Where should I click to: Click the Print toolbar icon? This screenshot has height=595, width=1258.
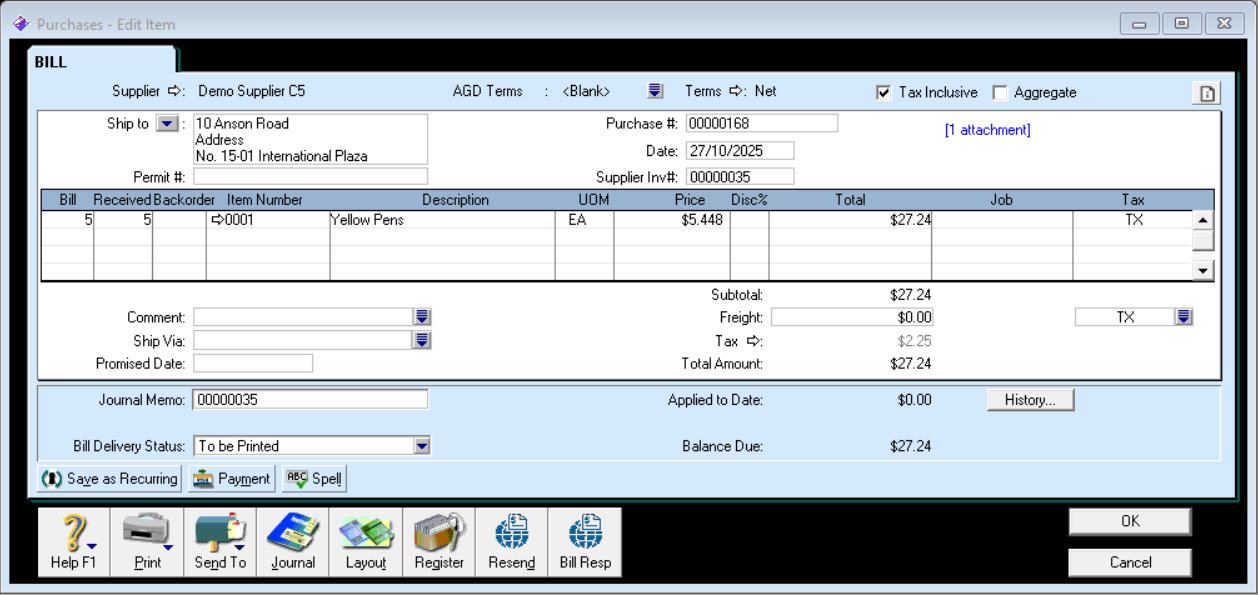[x=147, y=543]
